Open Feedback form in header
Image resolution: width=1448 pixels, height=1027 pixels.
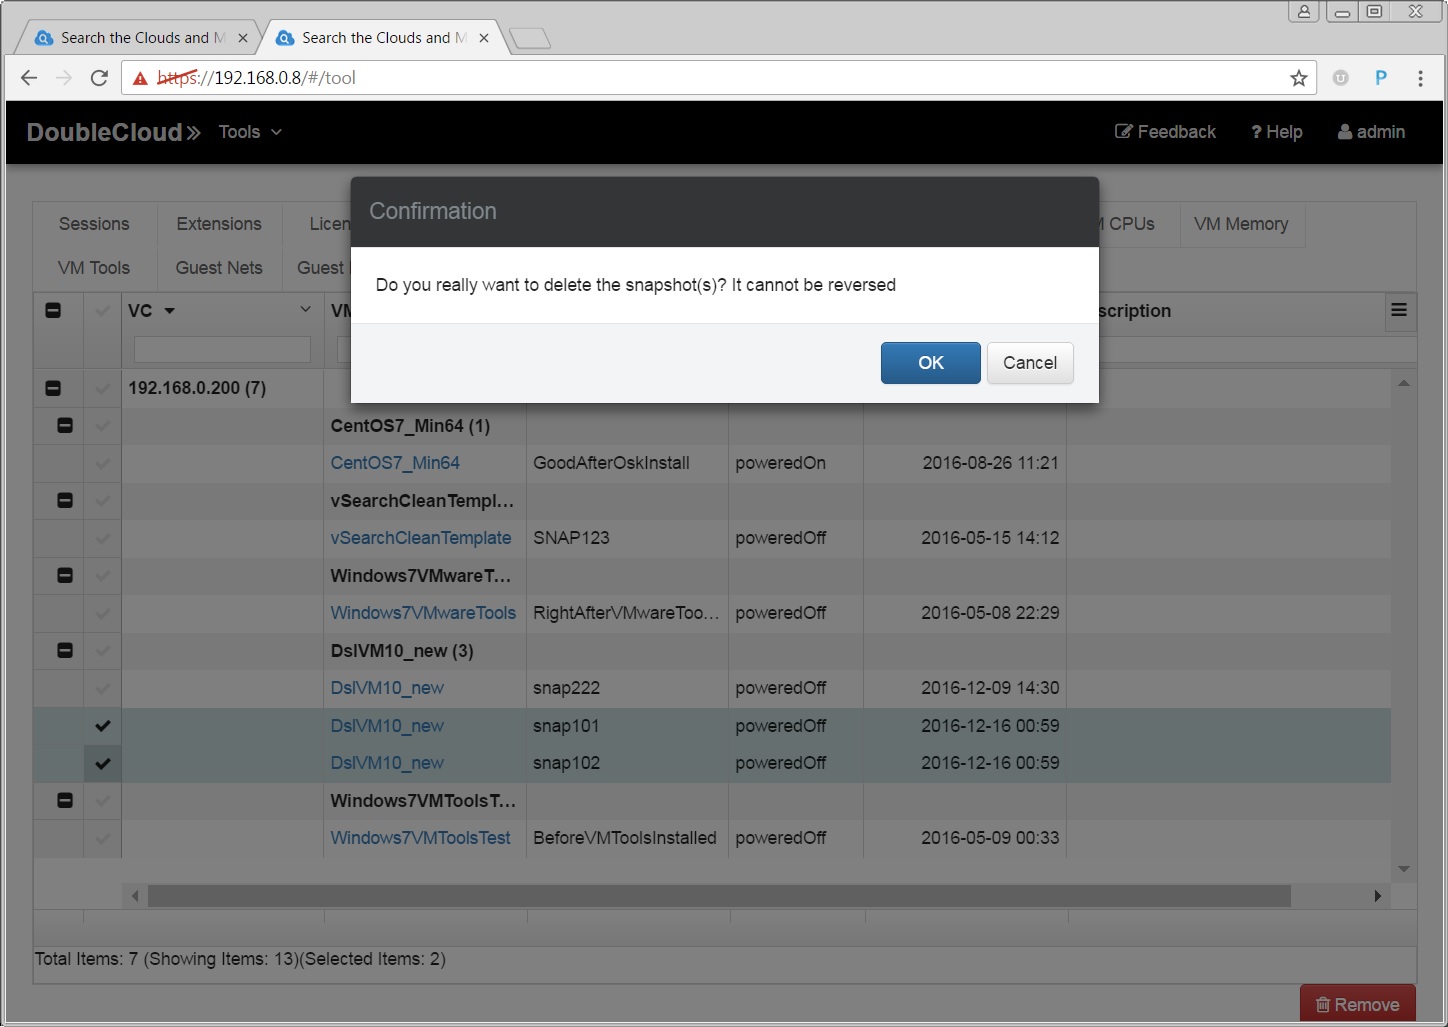1165,132
